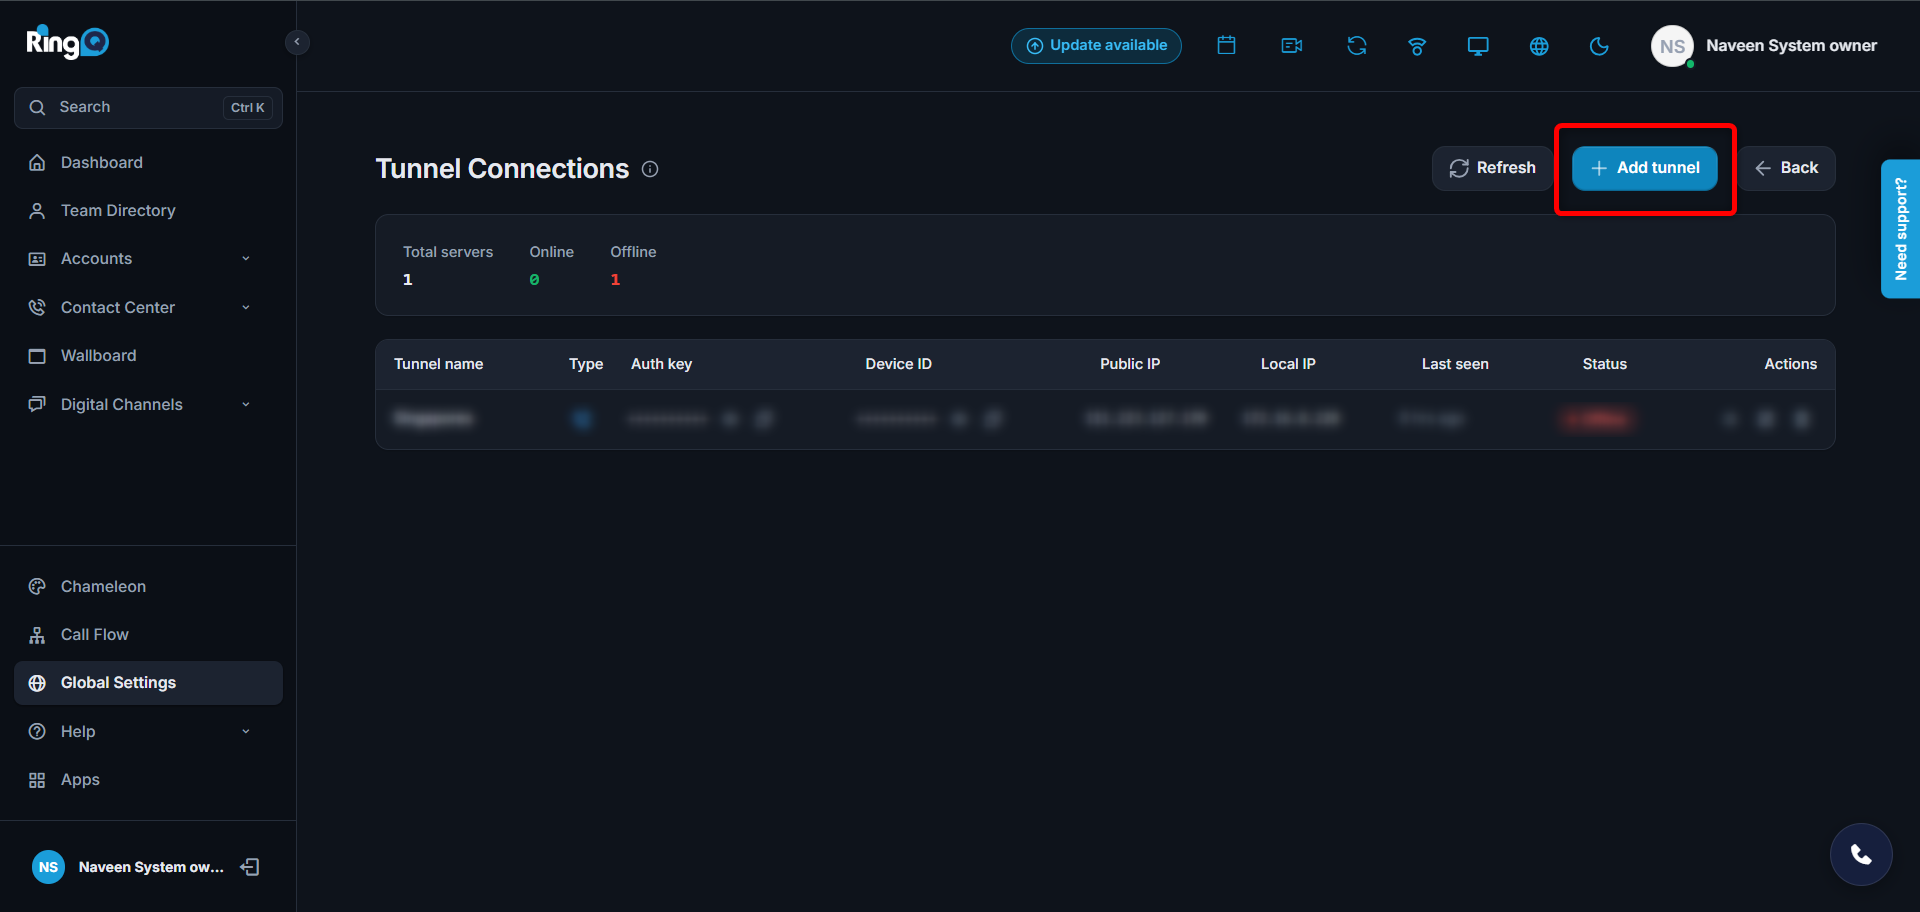Click the RingO logo
The image size is (1920, 912).
point(67,42)
